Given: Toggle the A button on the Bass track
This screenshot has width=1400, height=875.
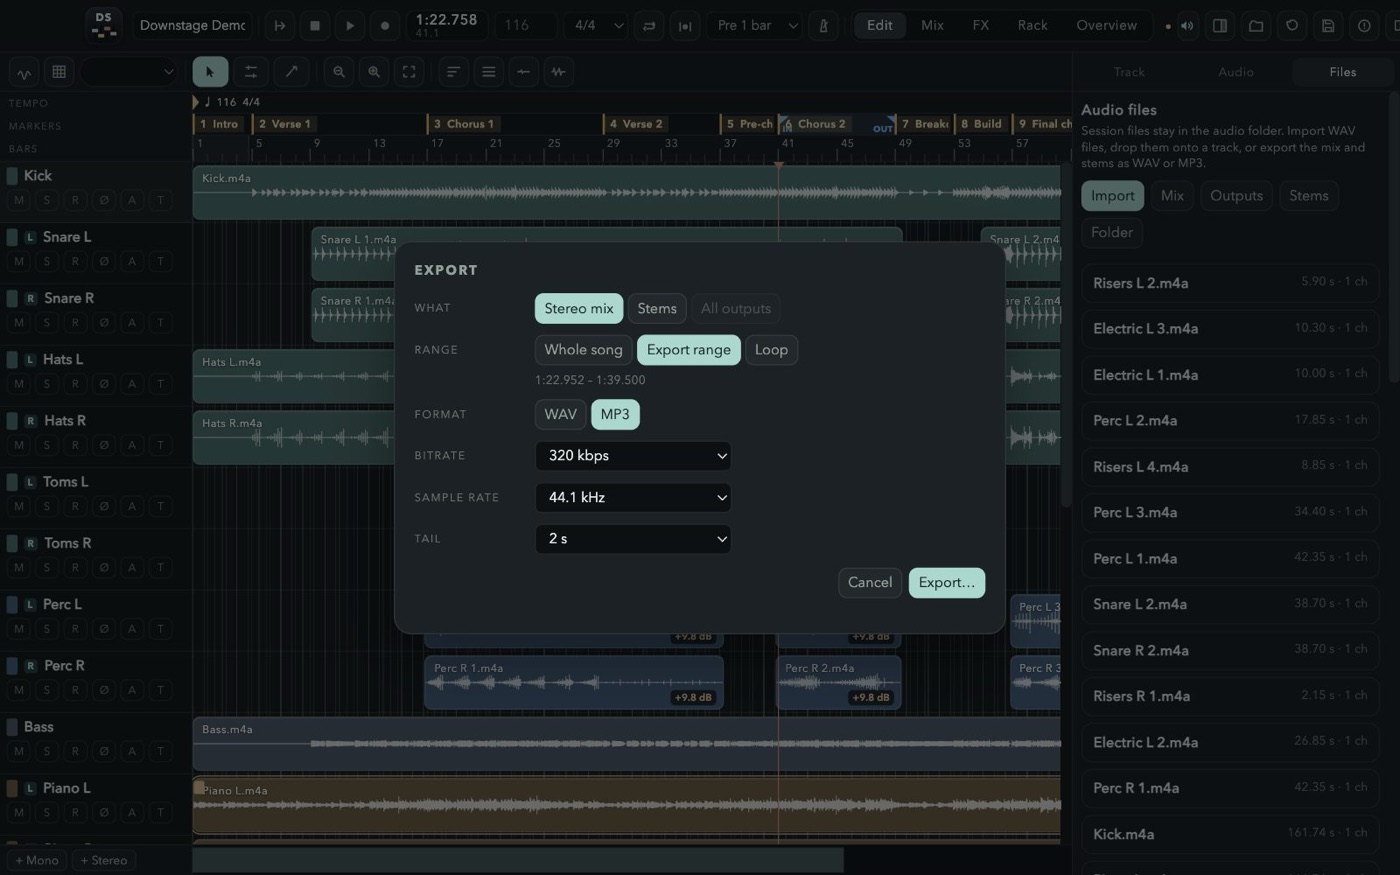Looking at the screenshot, I should click(x=131, y=751).
